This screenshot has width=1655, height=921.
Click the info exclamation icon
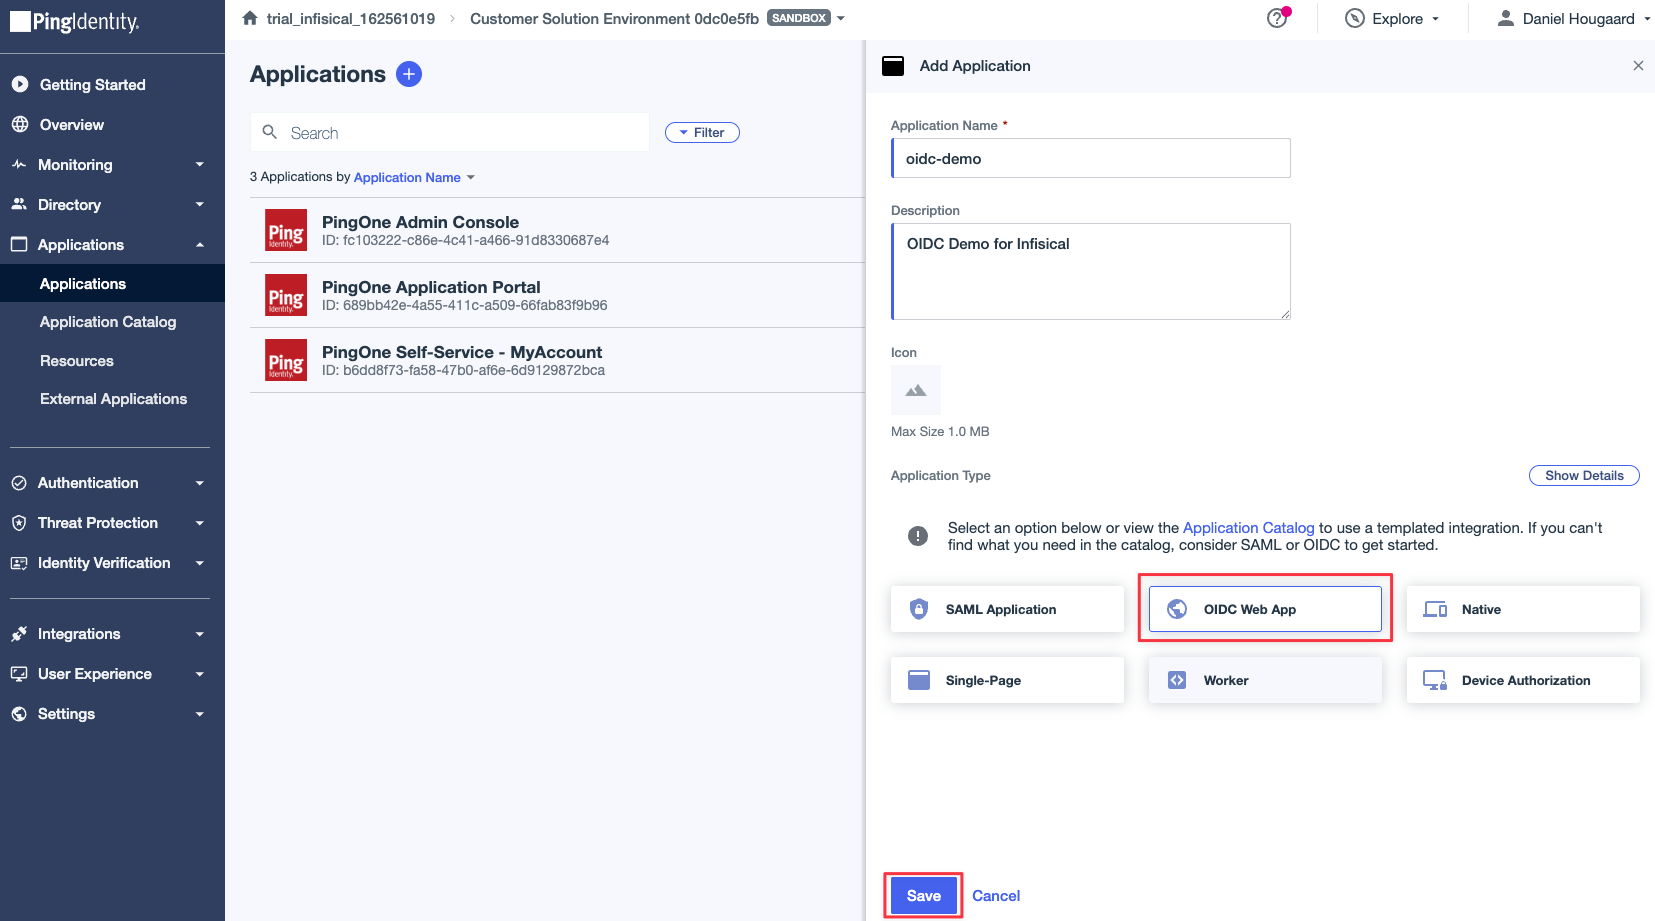[918, 536]
